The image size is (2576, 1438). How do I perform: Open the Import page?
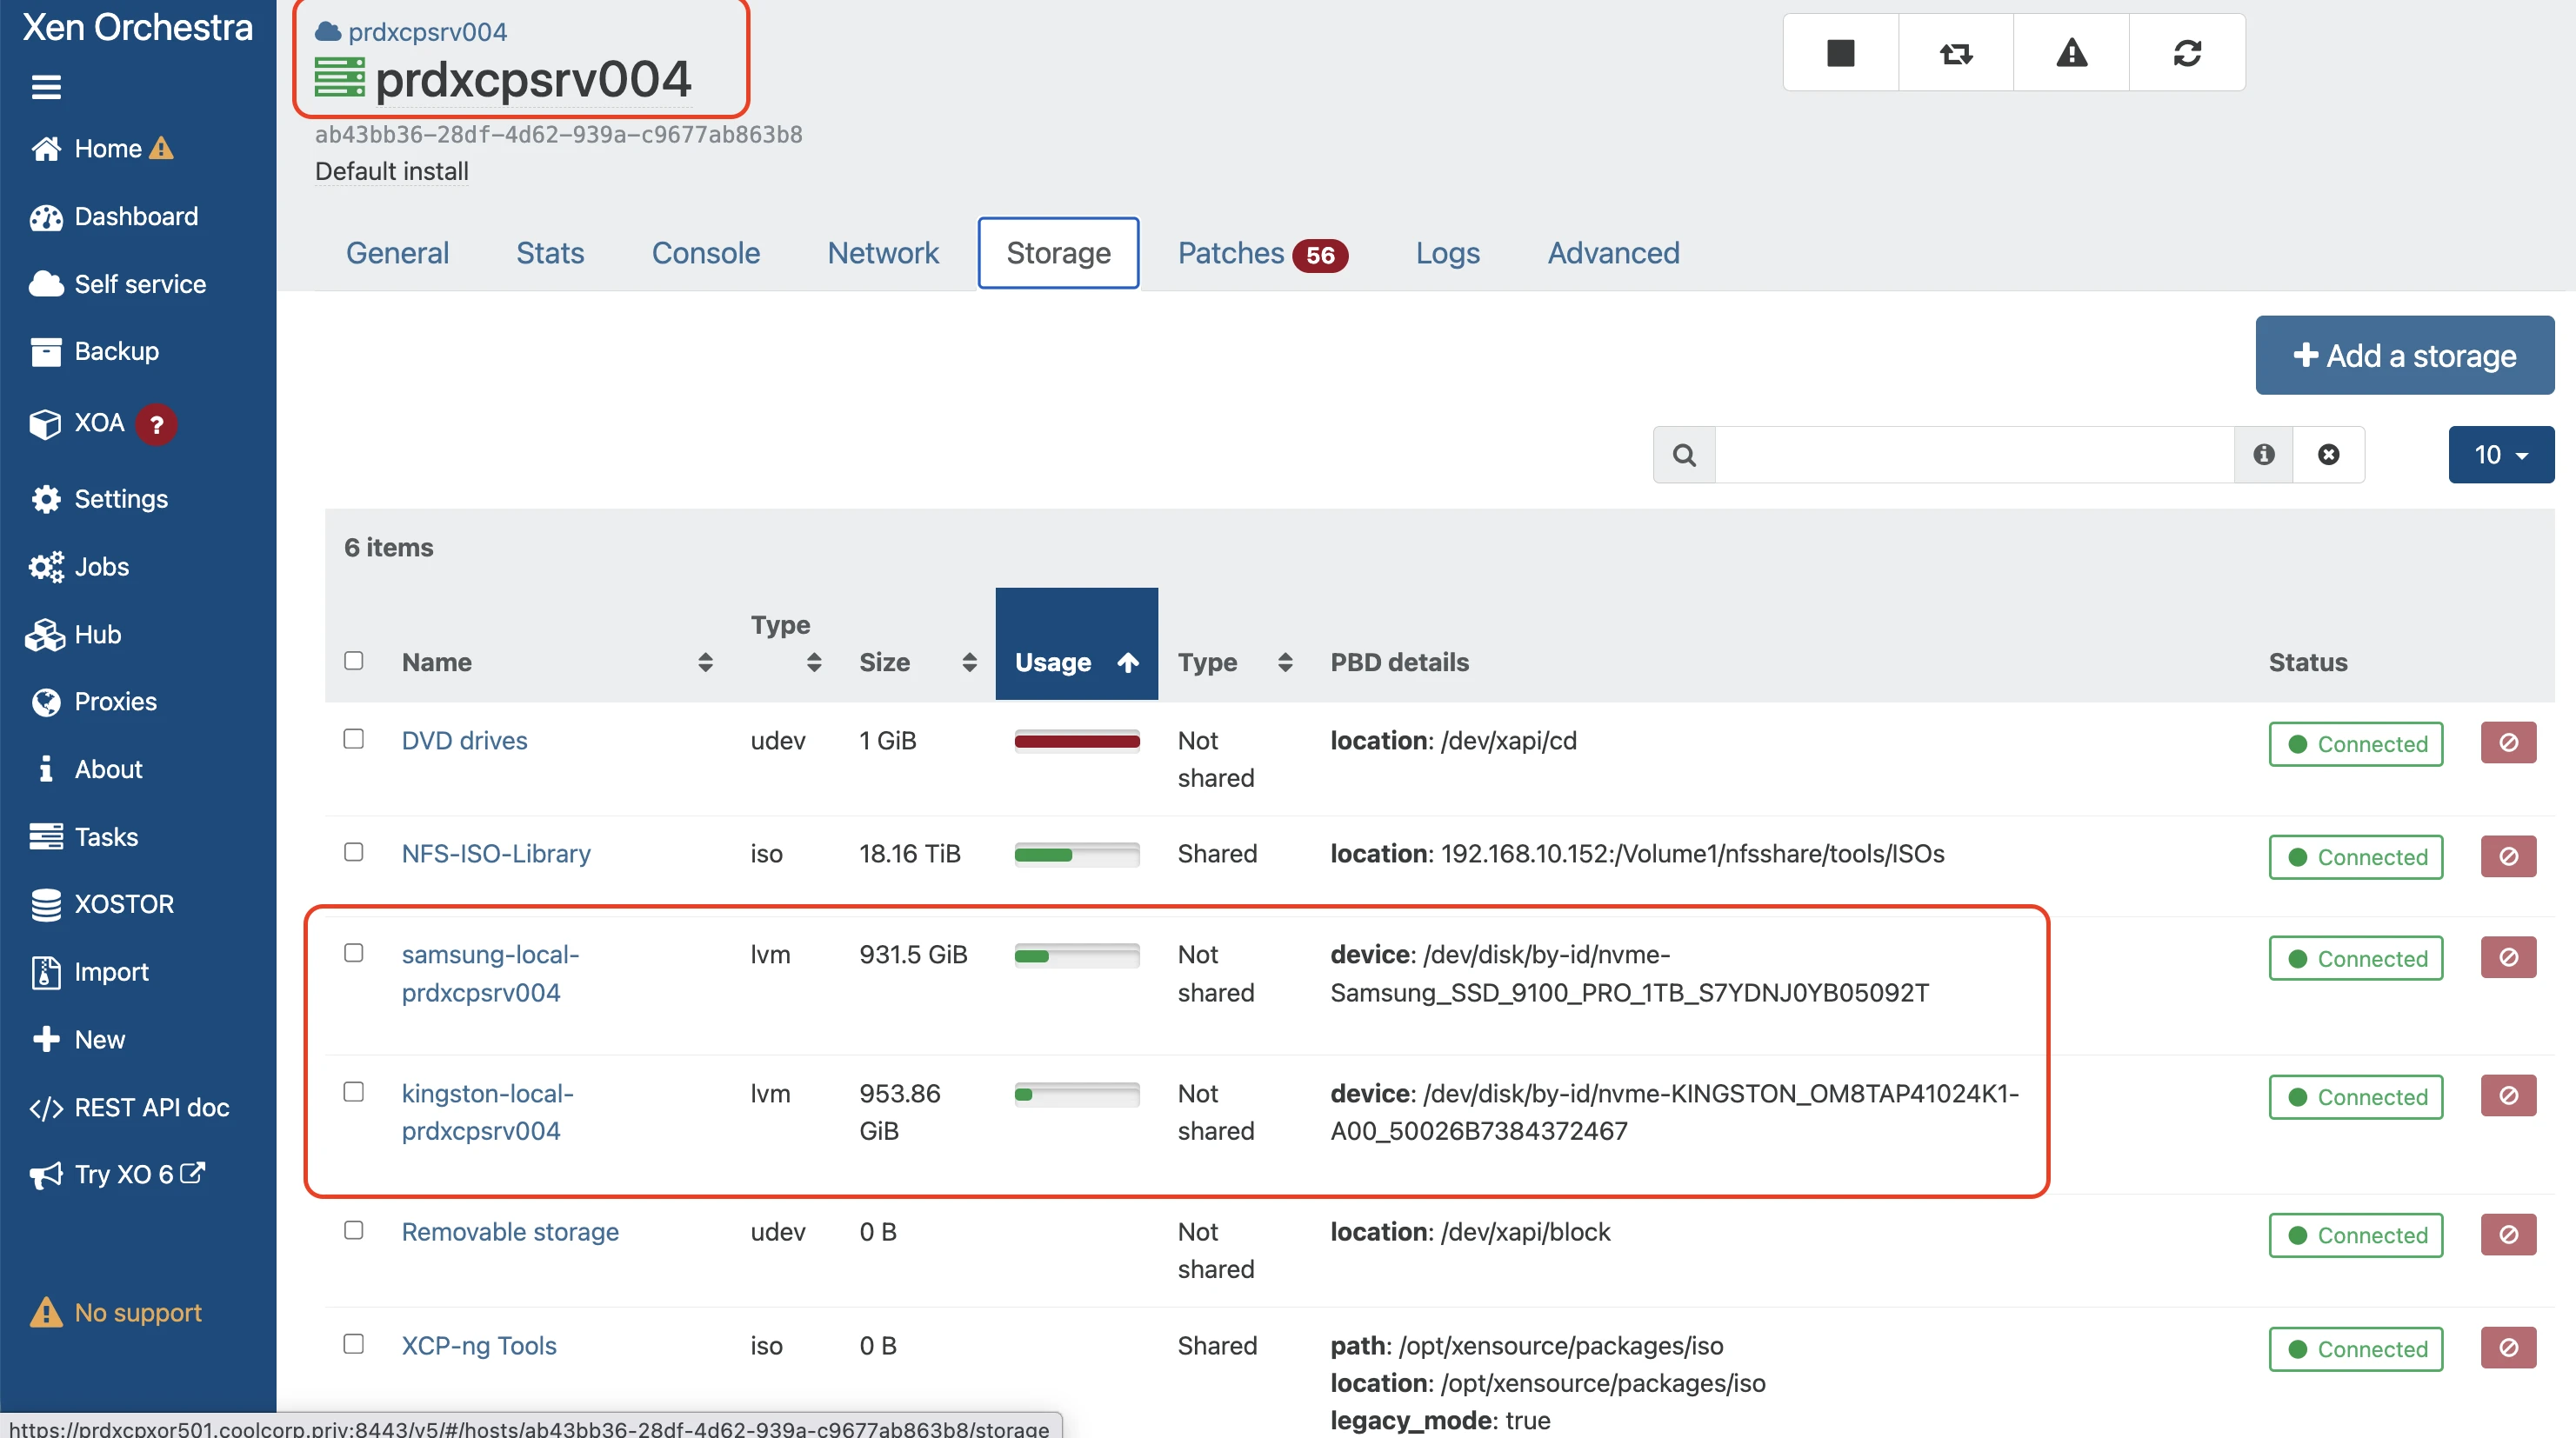click(x=90, y=971)
